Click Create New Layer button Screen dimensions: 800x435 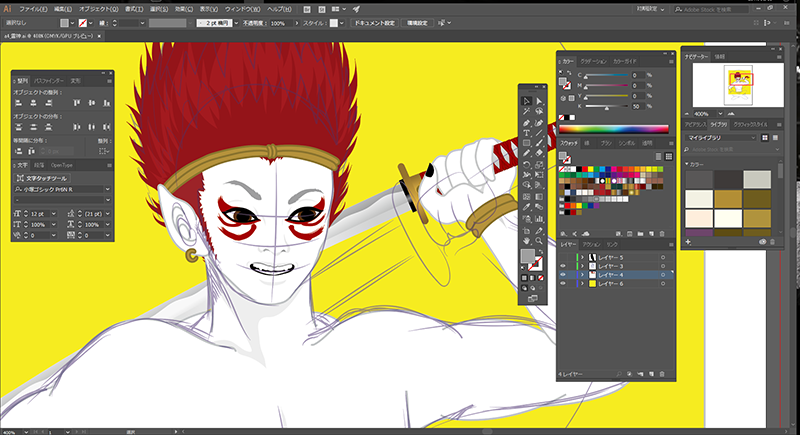click(652, 374)
